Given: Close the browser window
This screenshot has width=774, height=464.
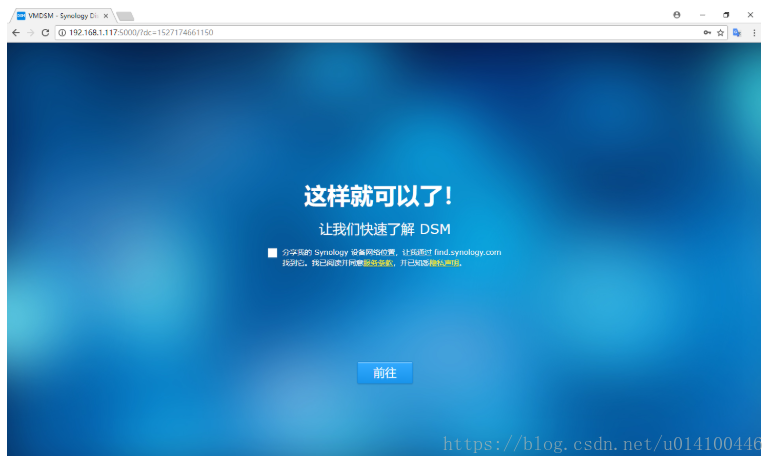Looking at the screenshot, I should click(x=750, y=15).
